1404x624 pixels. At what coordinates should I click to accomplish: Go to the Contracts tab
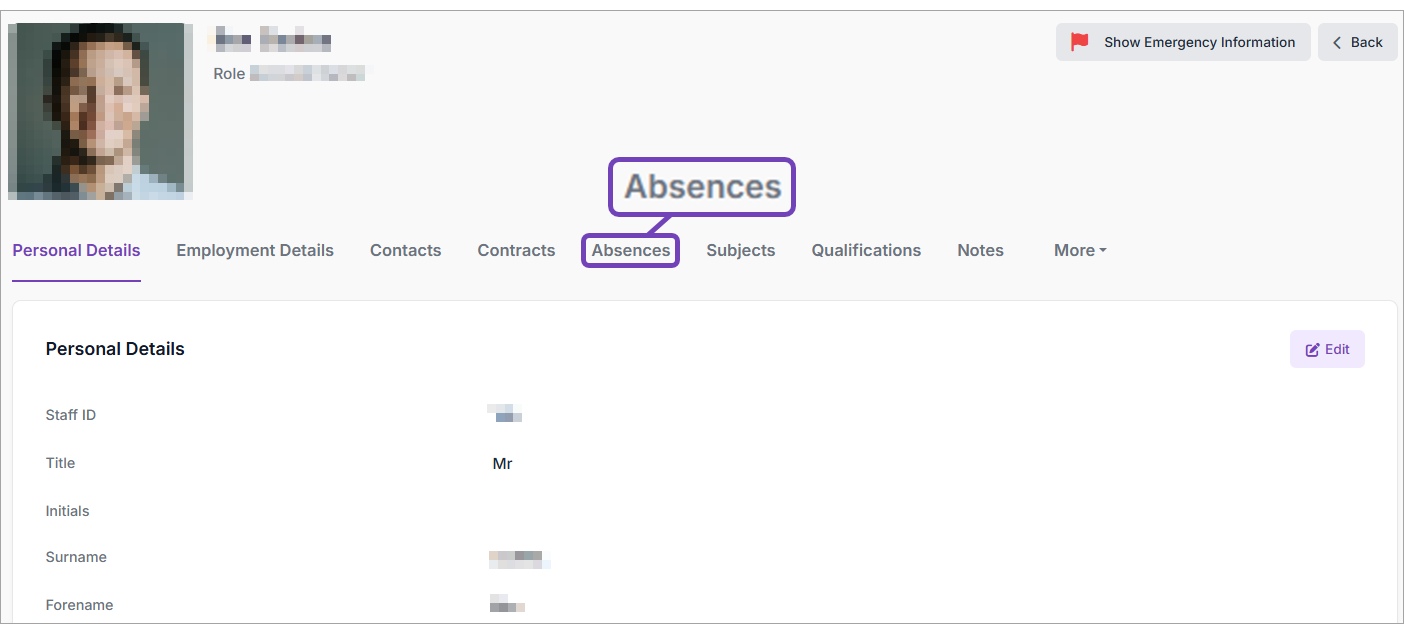516,250
